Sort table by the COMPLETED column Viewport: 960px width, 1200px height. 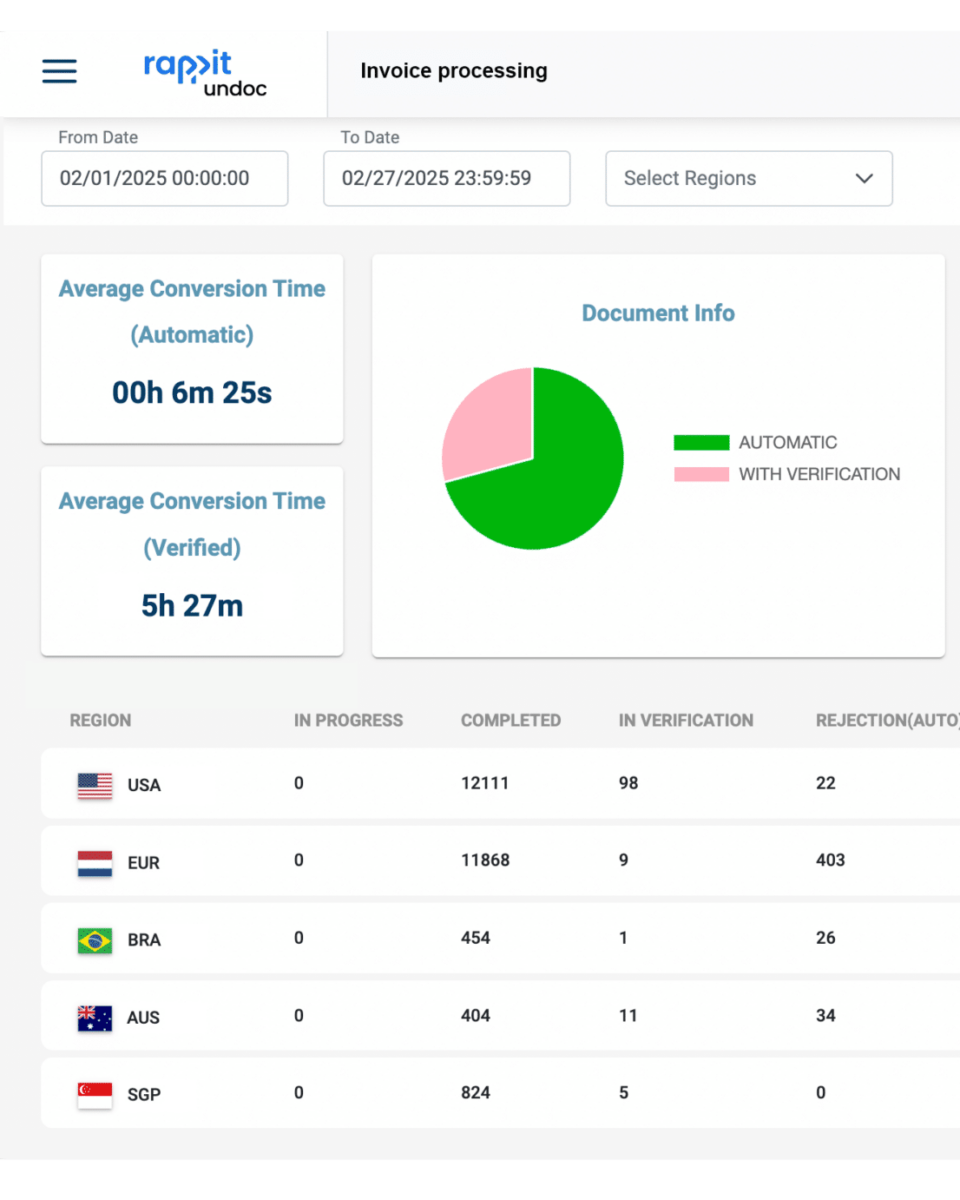(x=511, y=720)
